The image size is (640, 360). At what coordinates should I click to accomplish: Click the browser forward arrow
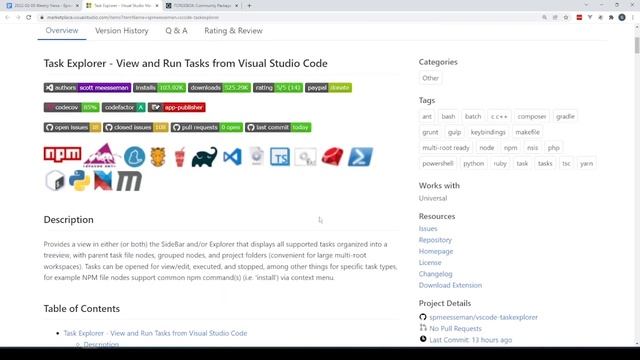click(18, 17)
